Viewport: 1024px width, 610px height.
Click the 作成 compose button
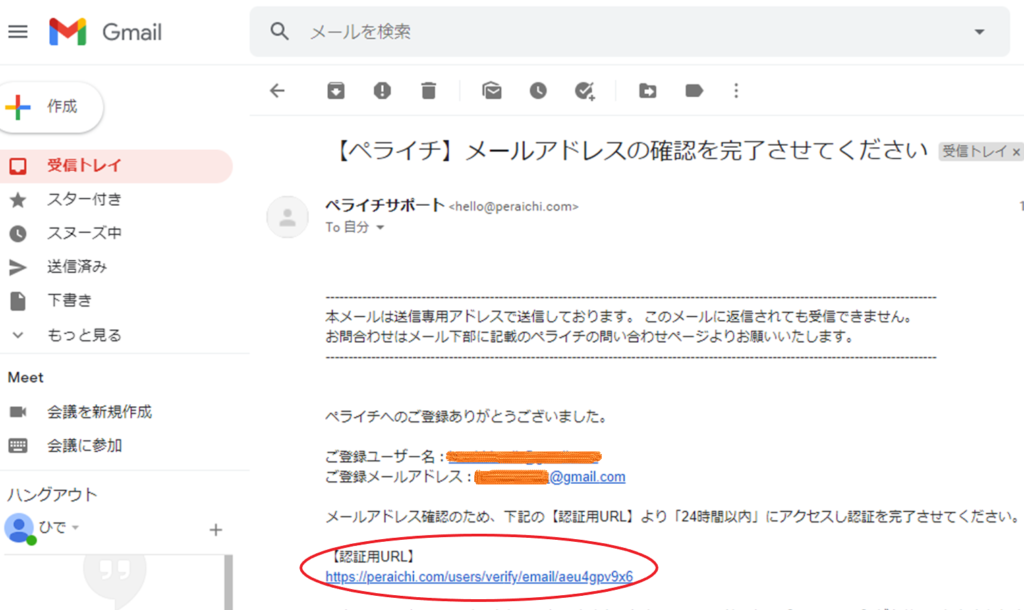(51, 106)
